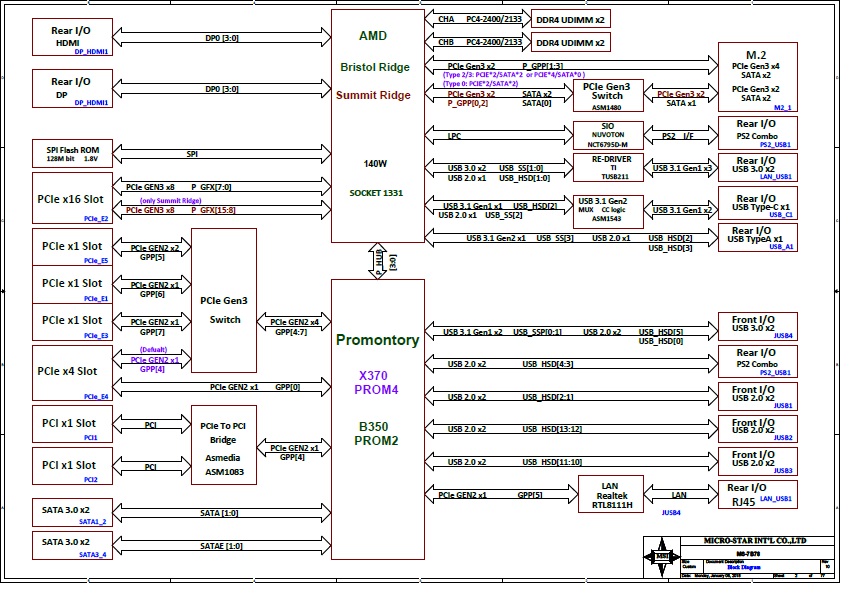Select the ASM1480 PCIe Gen3 Switch block

click(x=607, y=96)
